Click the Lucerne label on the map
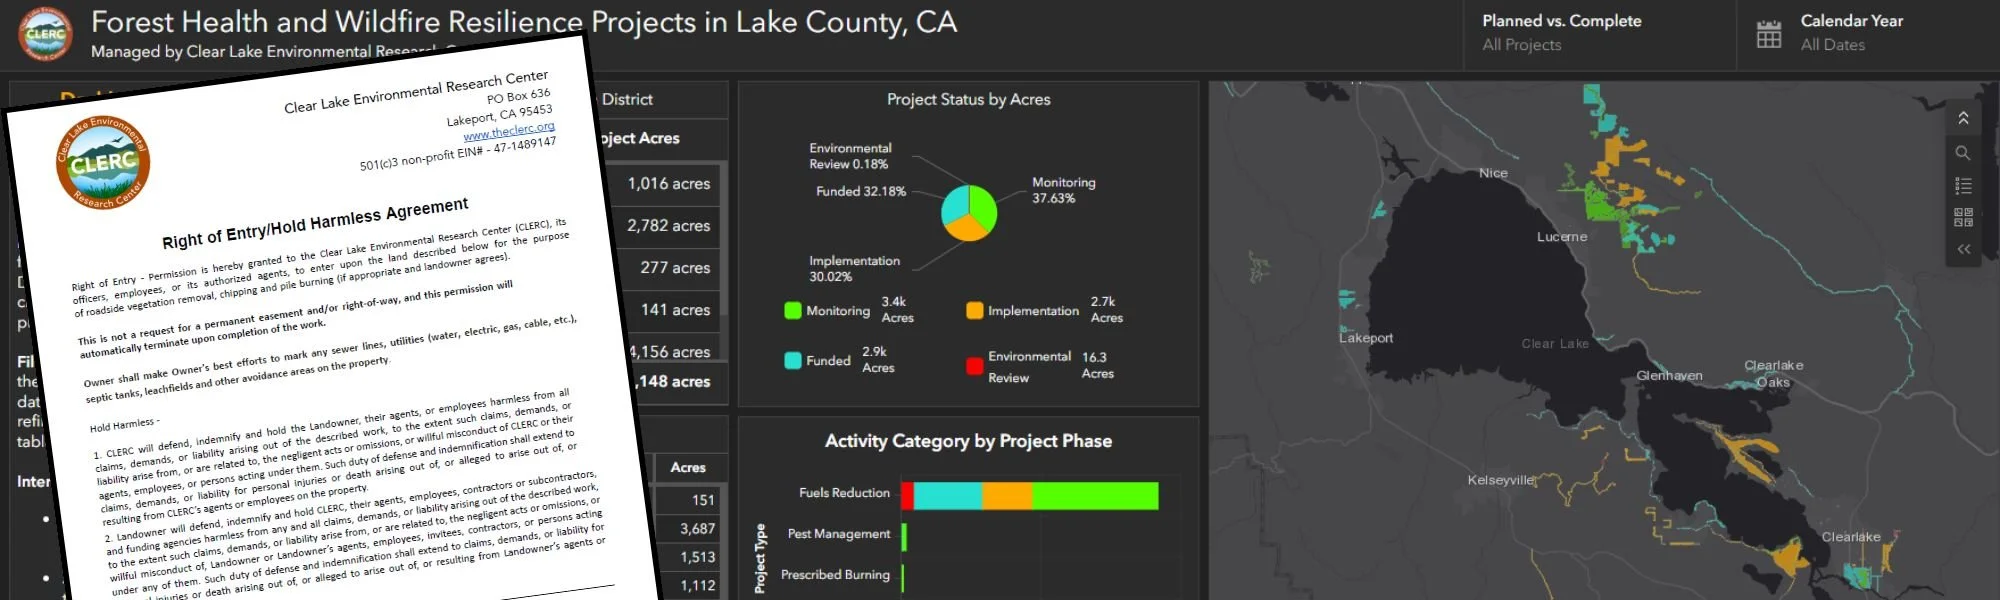 pyautogui.click(x=1562, y=237)
